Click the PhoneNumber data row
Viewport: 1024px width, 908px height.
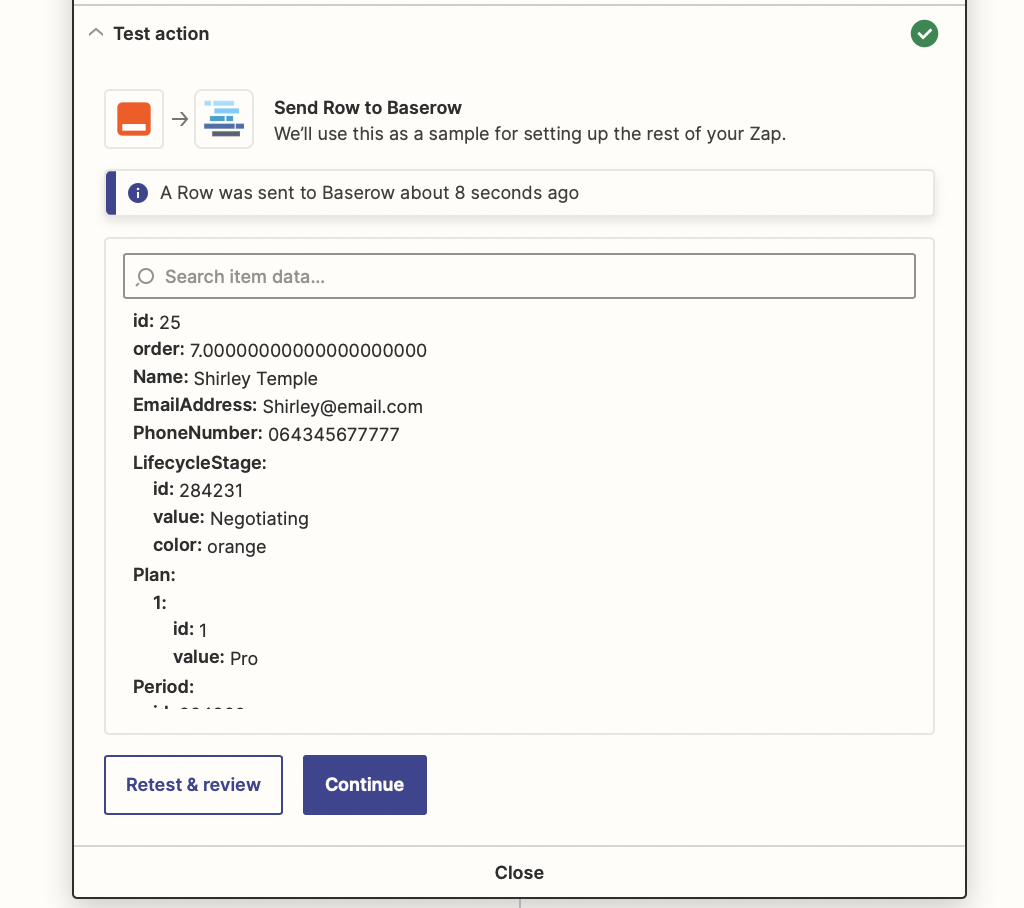266,434
